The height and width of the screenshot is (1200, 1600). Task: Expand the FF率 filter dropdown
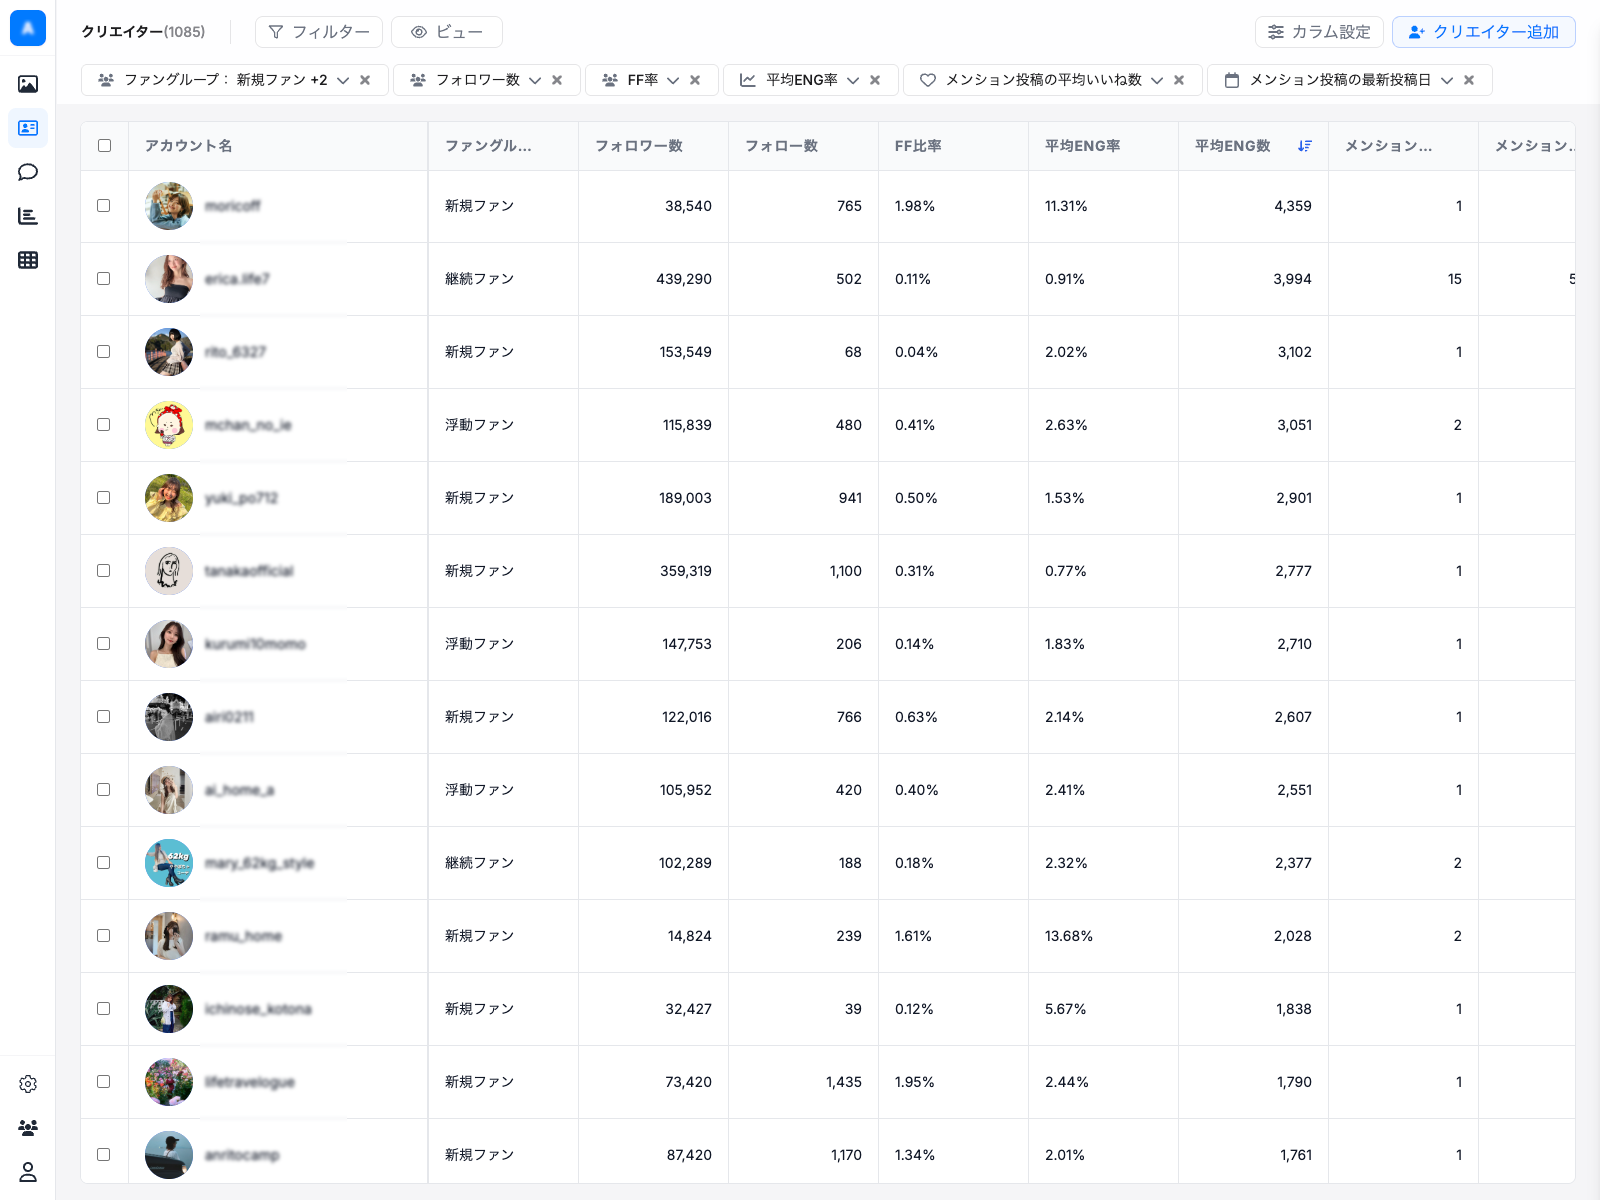pos(673,80)
